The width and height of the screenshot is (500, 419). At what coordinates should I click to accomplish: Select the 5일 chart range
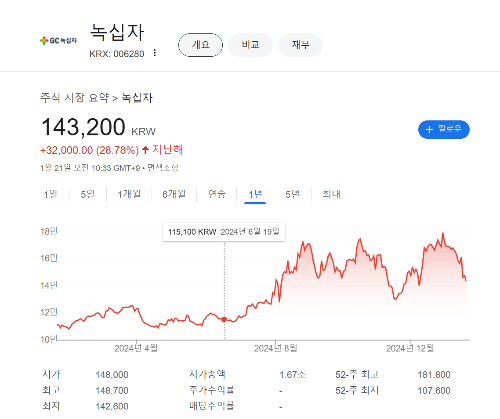88,194
